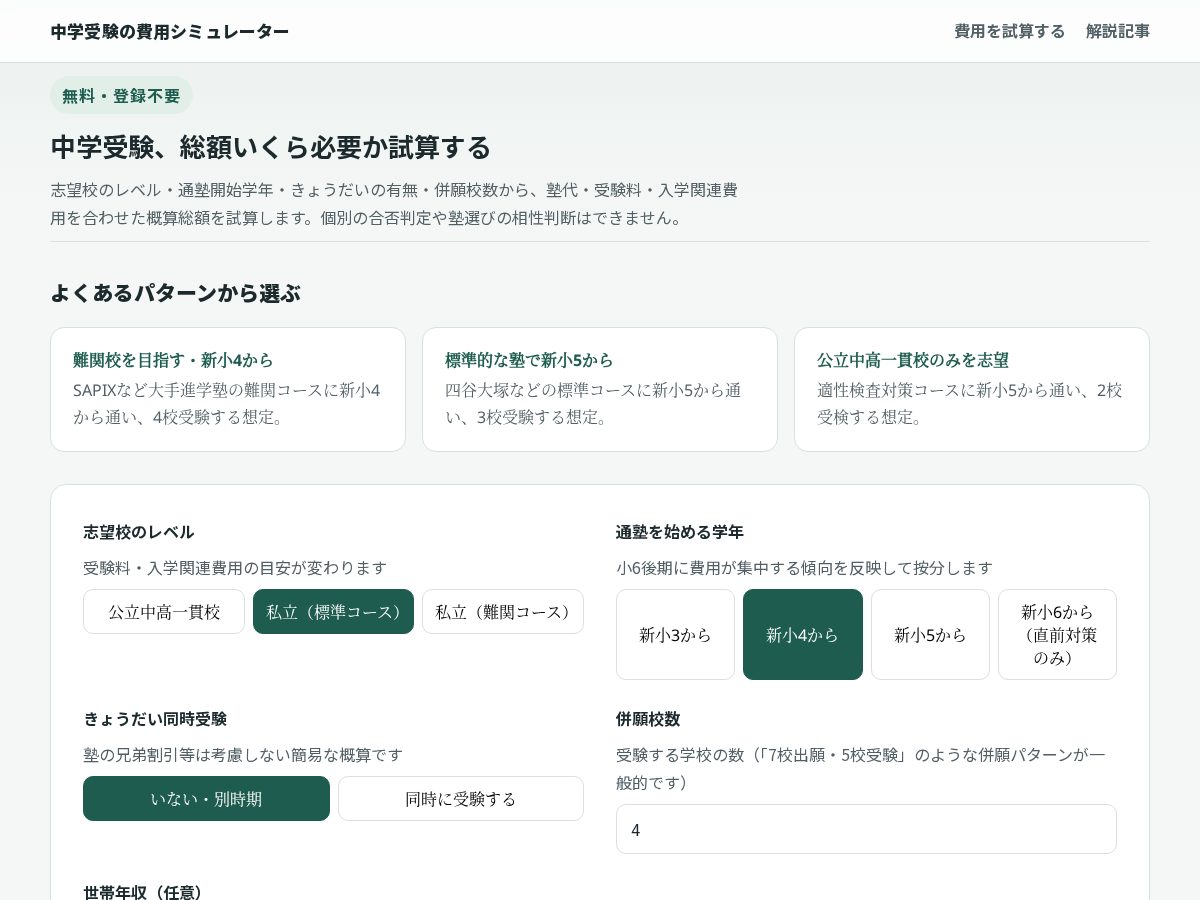Open the 費用を試算する nav link
1200x900 pixels.
pos(1009,31)
